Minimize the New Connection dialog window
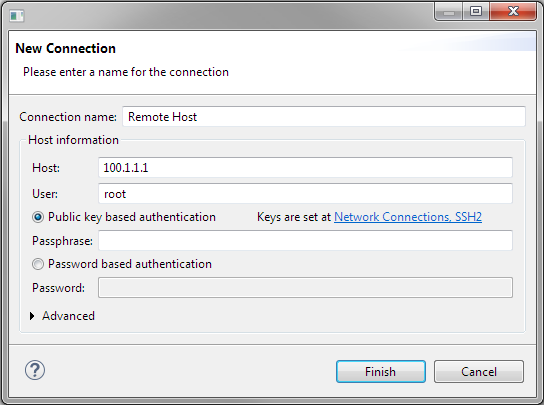 pos(448,11)
